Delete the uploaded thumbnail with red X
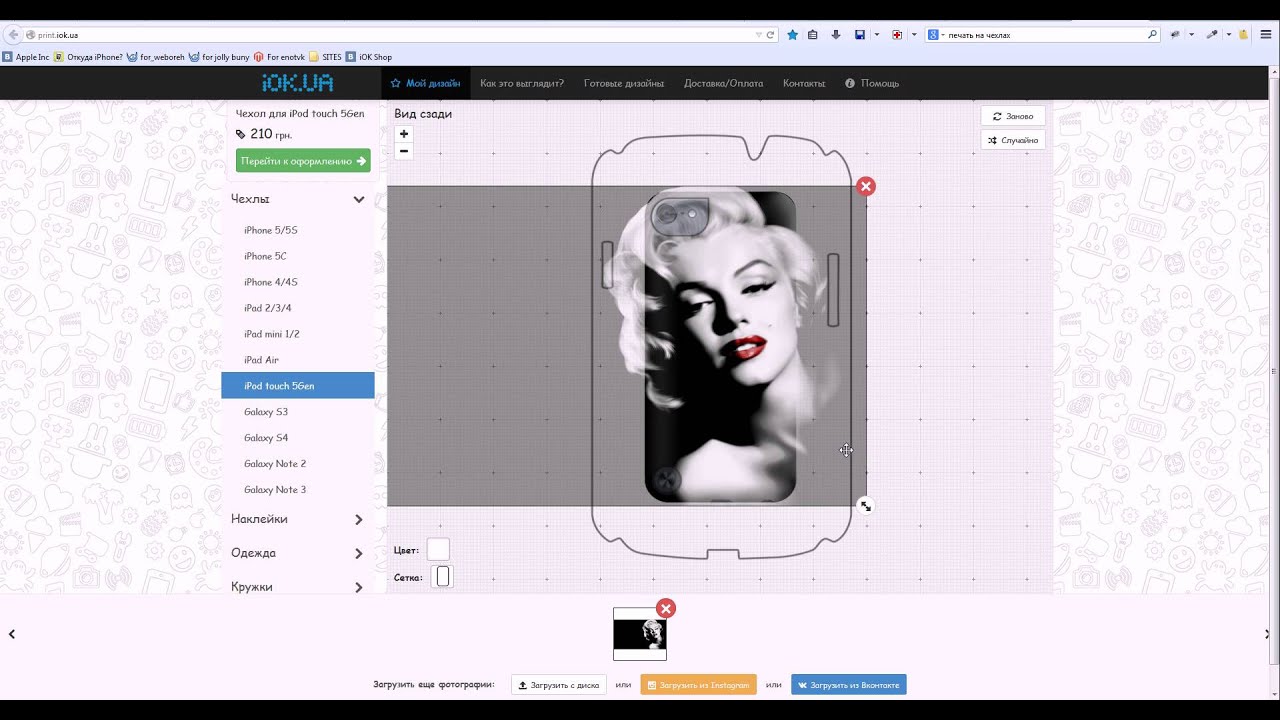The height and width of the screenshot is (720, 1280). pos(666,608)
